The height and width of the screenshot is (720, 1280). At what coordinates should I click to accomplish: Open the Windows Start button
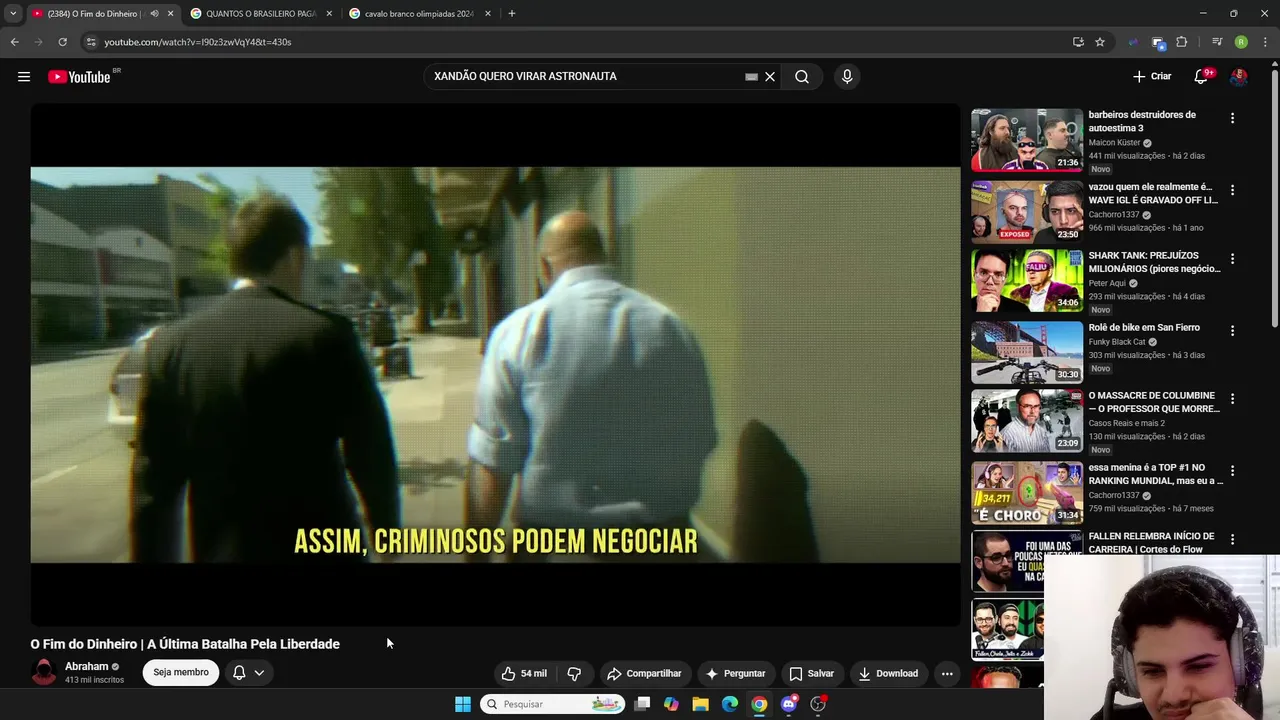click(x=463, y=704)
